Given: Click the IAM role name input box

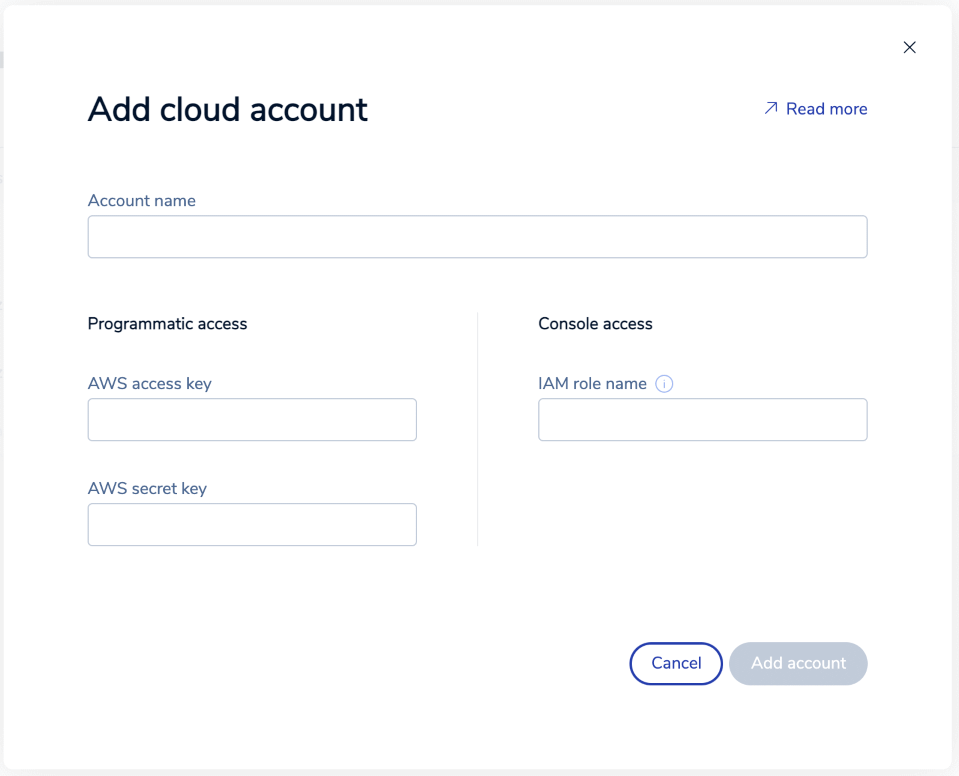Looking at the screenshot, I should pyautogui.click(x=702, y=420).
